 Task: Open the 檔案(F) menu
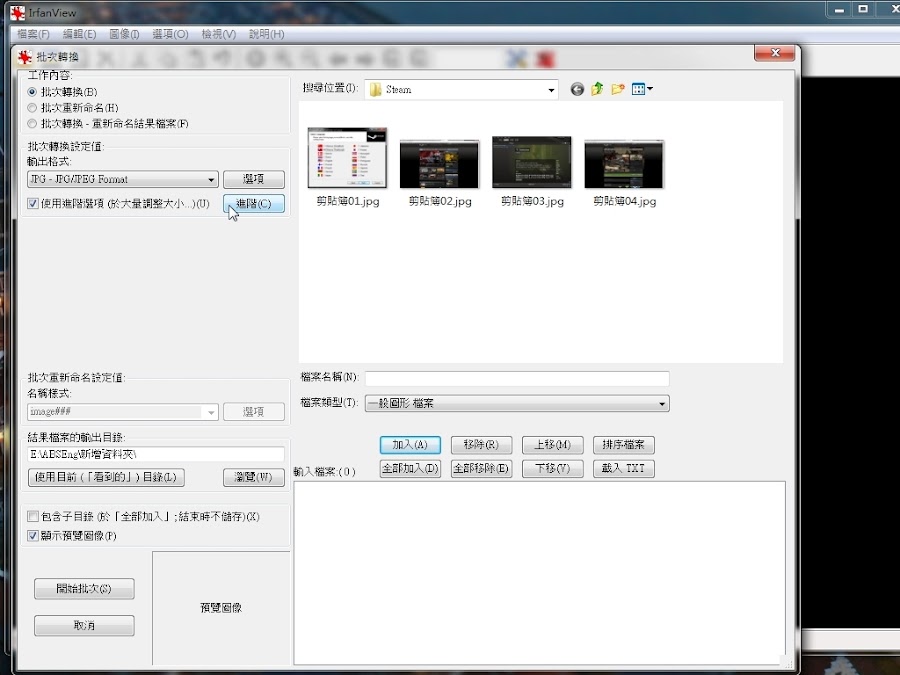(33, 34)
